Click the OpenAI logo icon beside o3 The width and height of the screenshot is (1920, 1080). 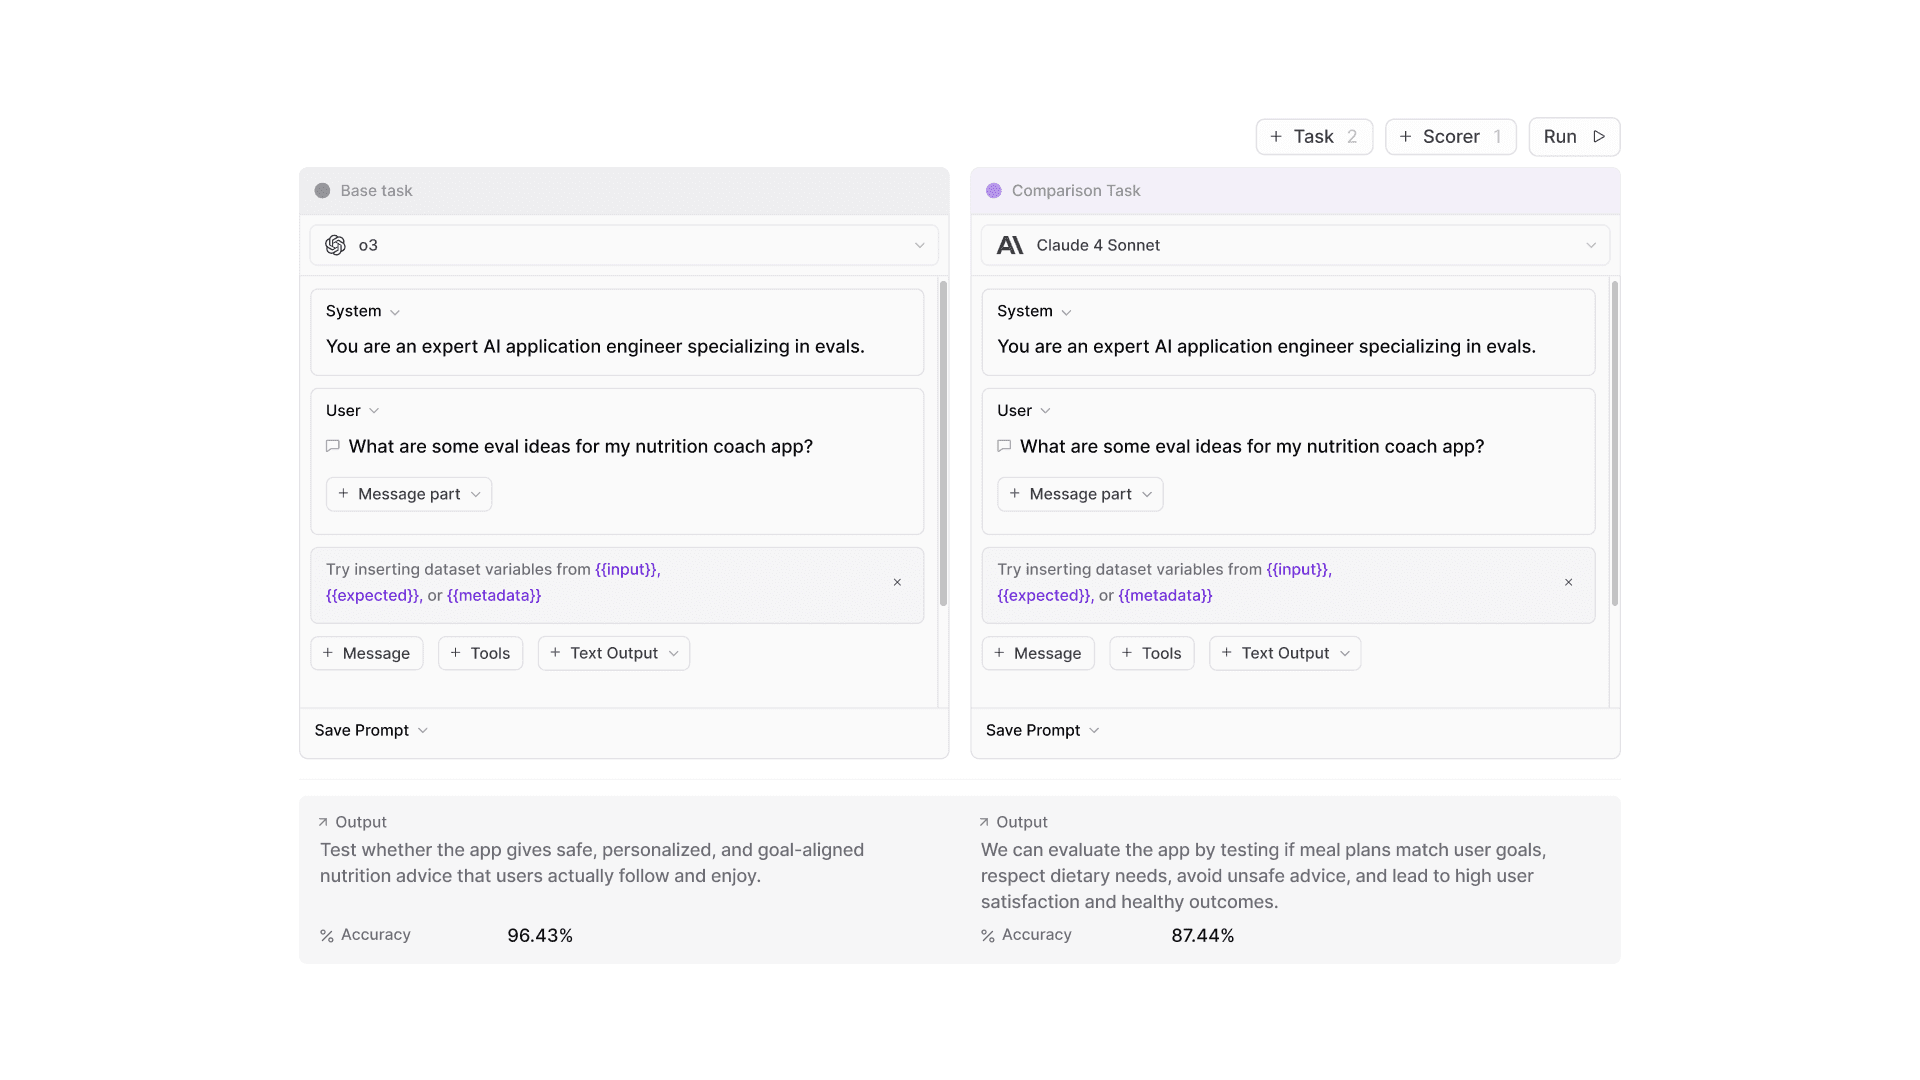point(335,245)
